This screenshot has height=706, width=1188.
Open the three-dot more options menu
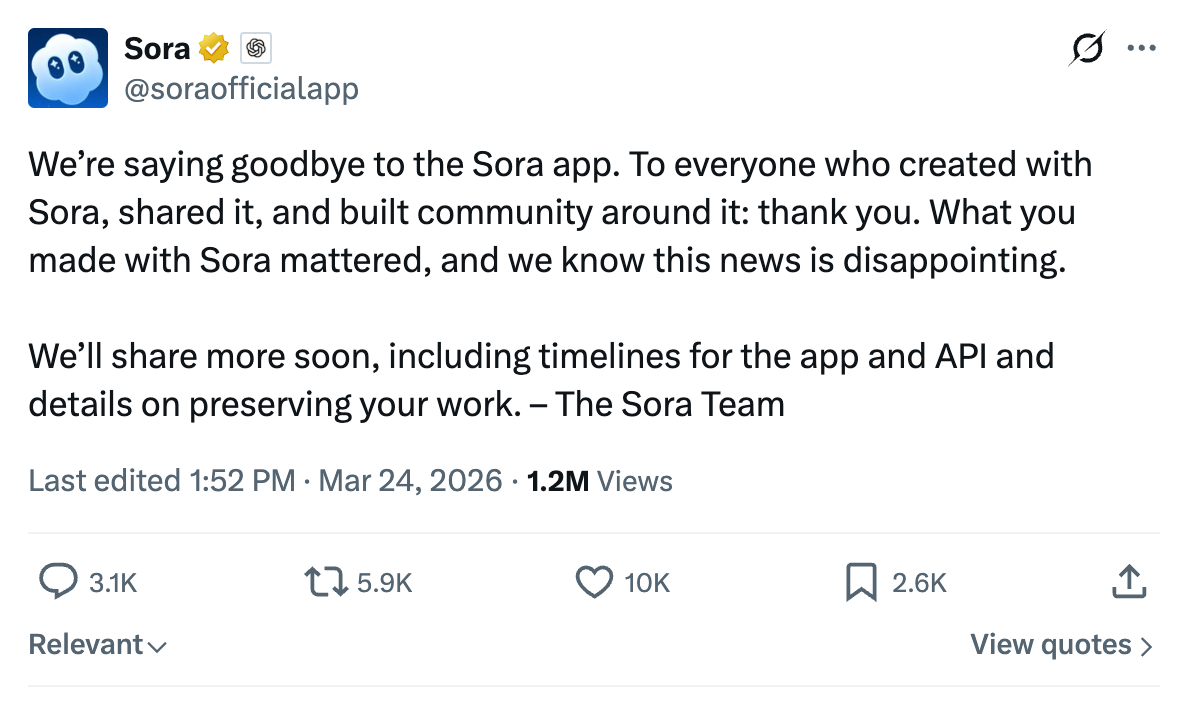1141,48
